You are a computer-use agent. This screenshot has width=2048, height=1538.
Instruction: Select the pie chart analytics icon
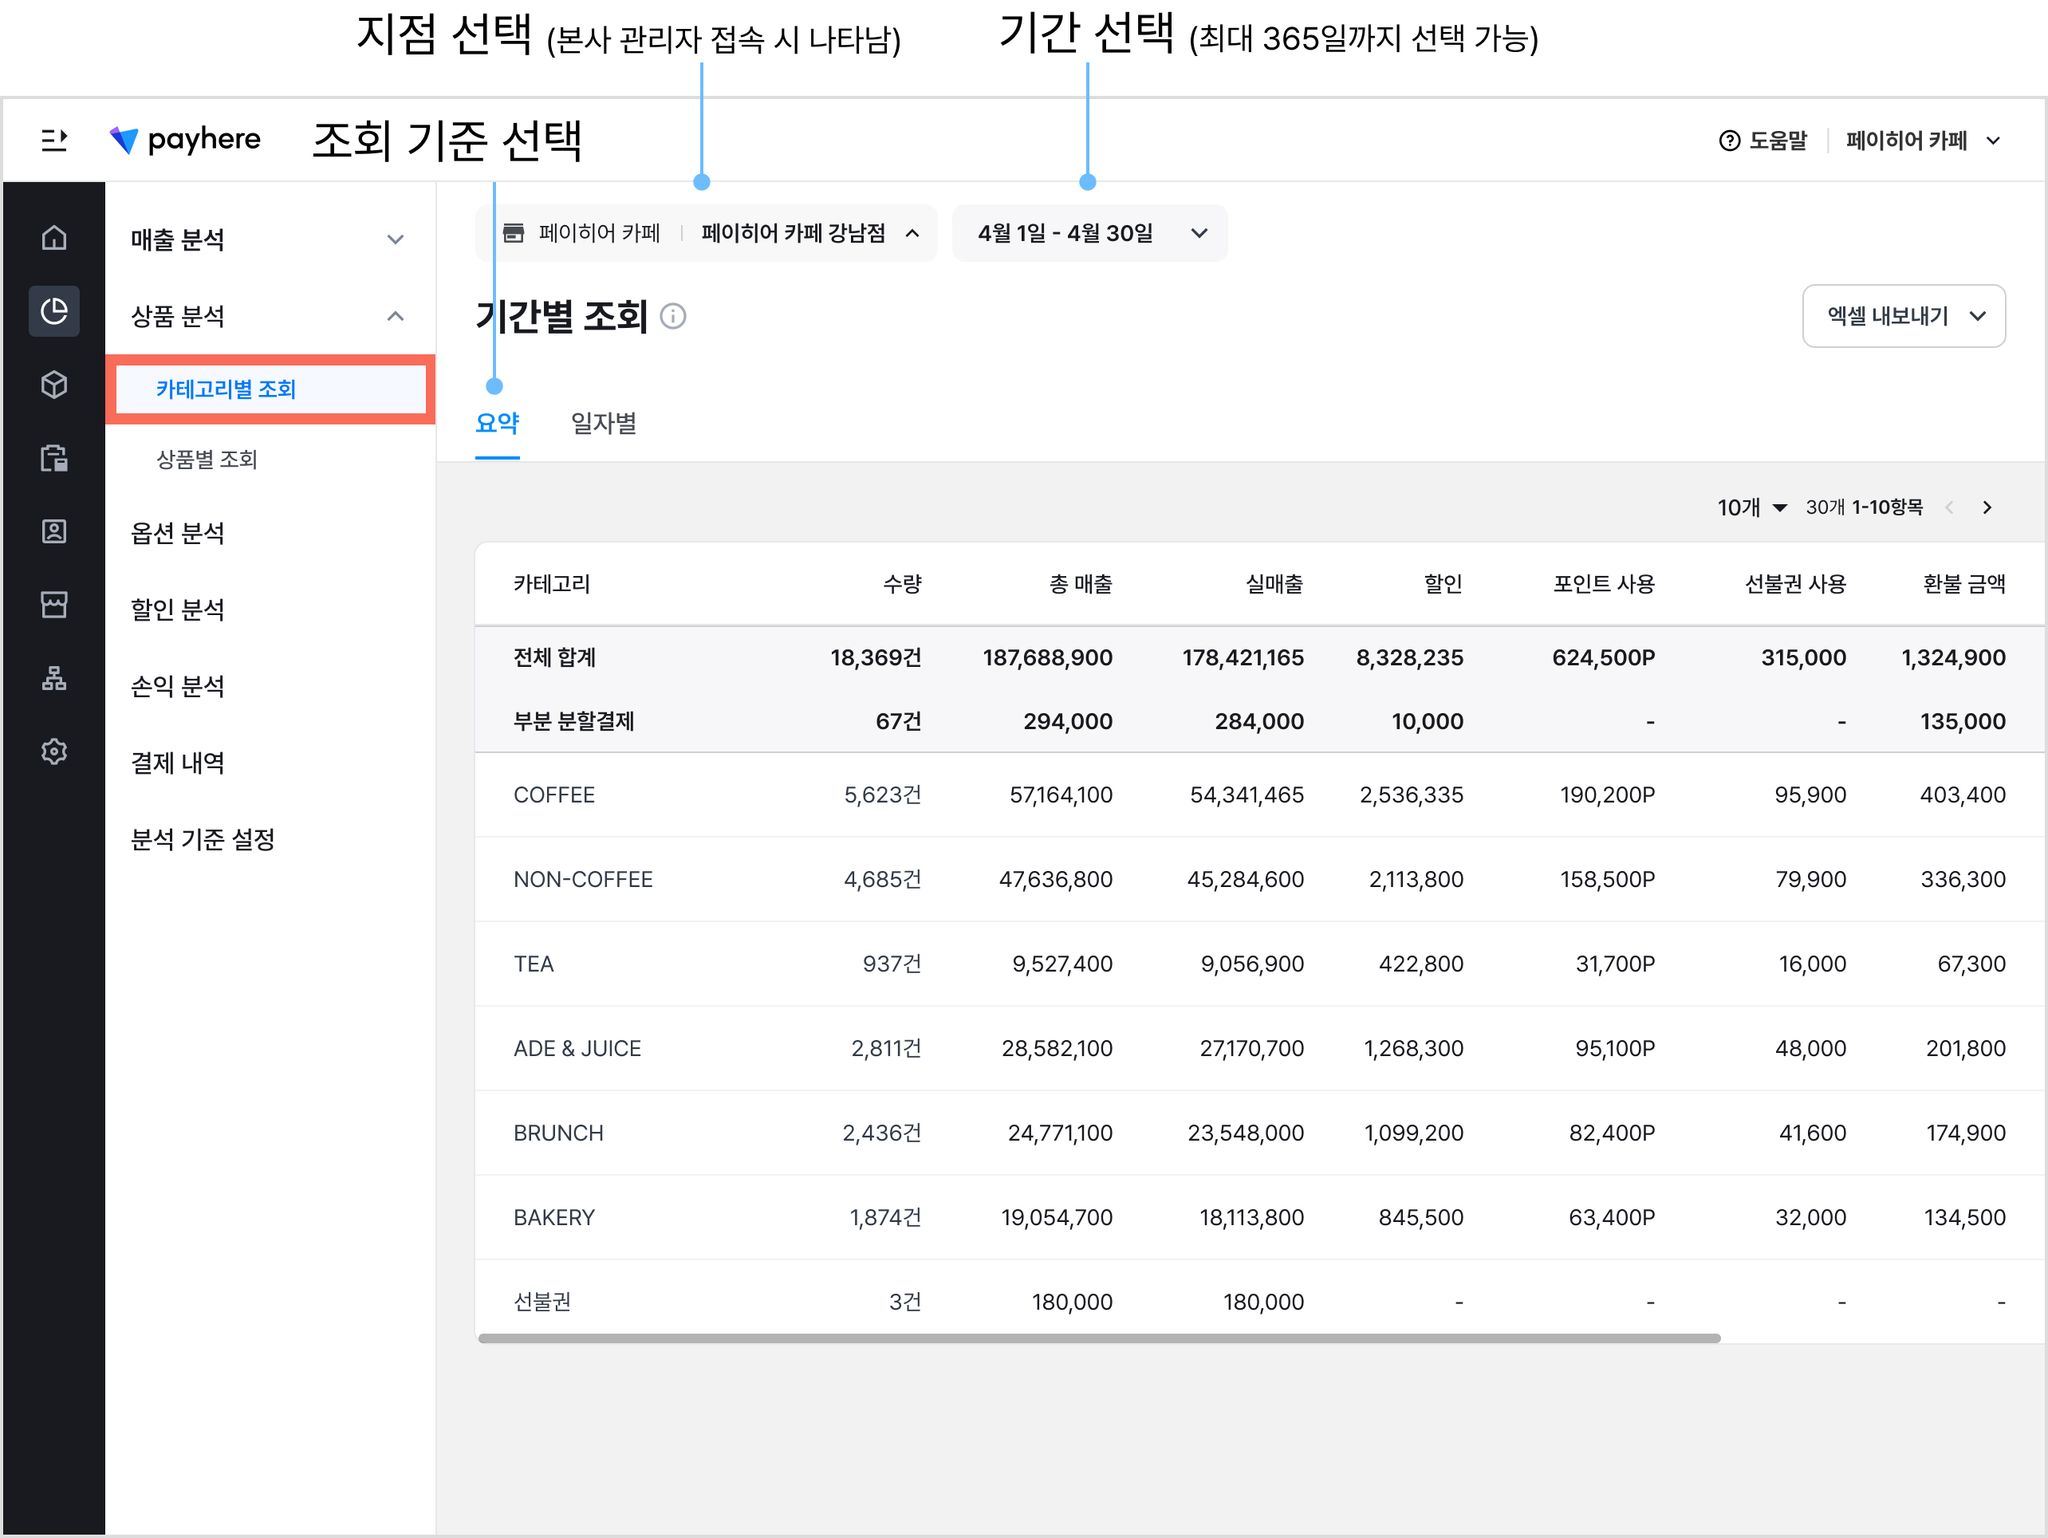54,311
